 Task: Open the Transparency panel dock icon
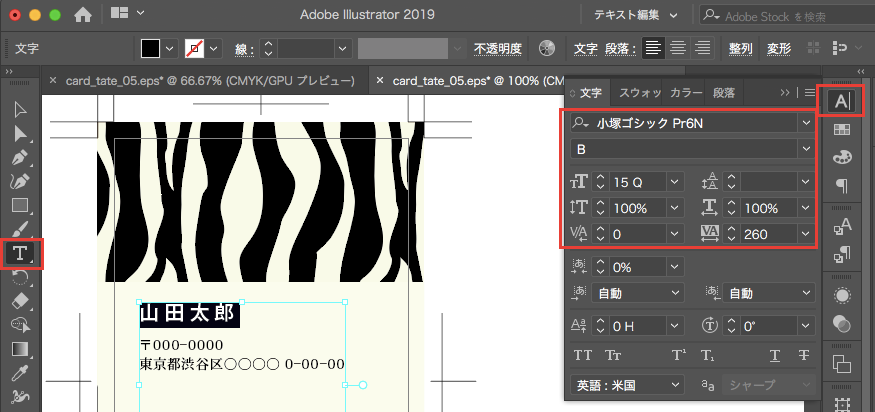click(x=842, y=323)
